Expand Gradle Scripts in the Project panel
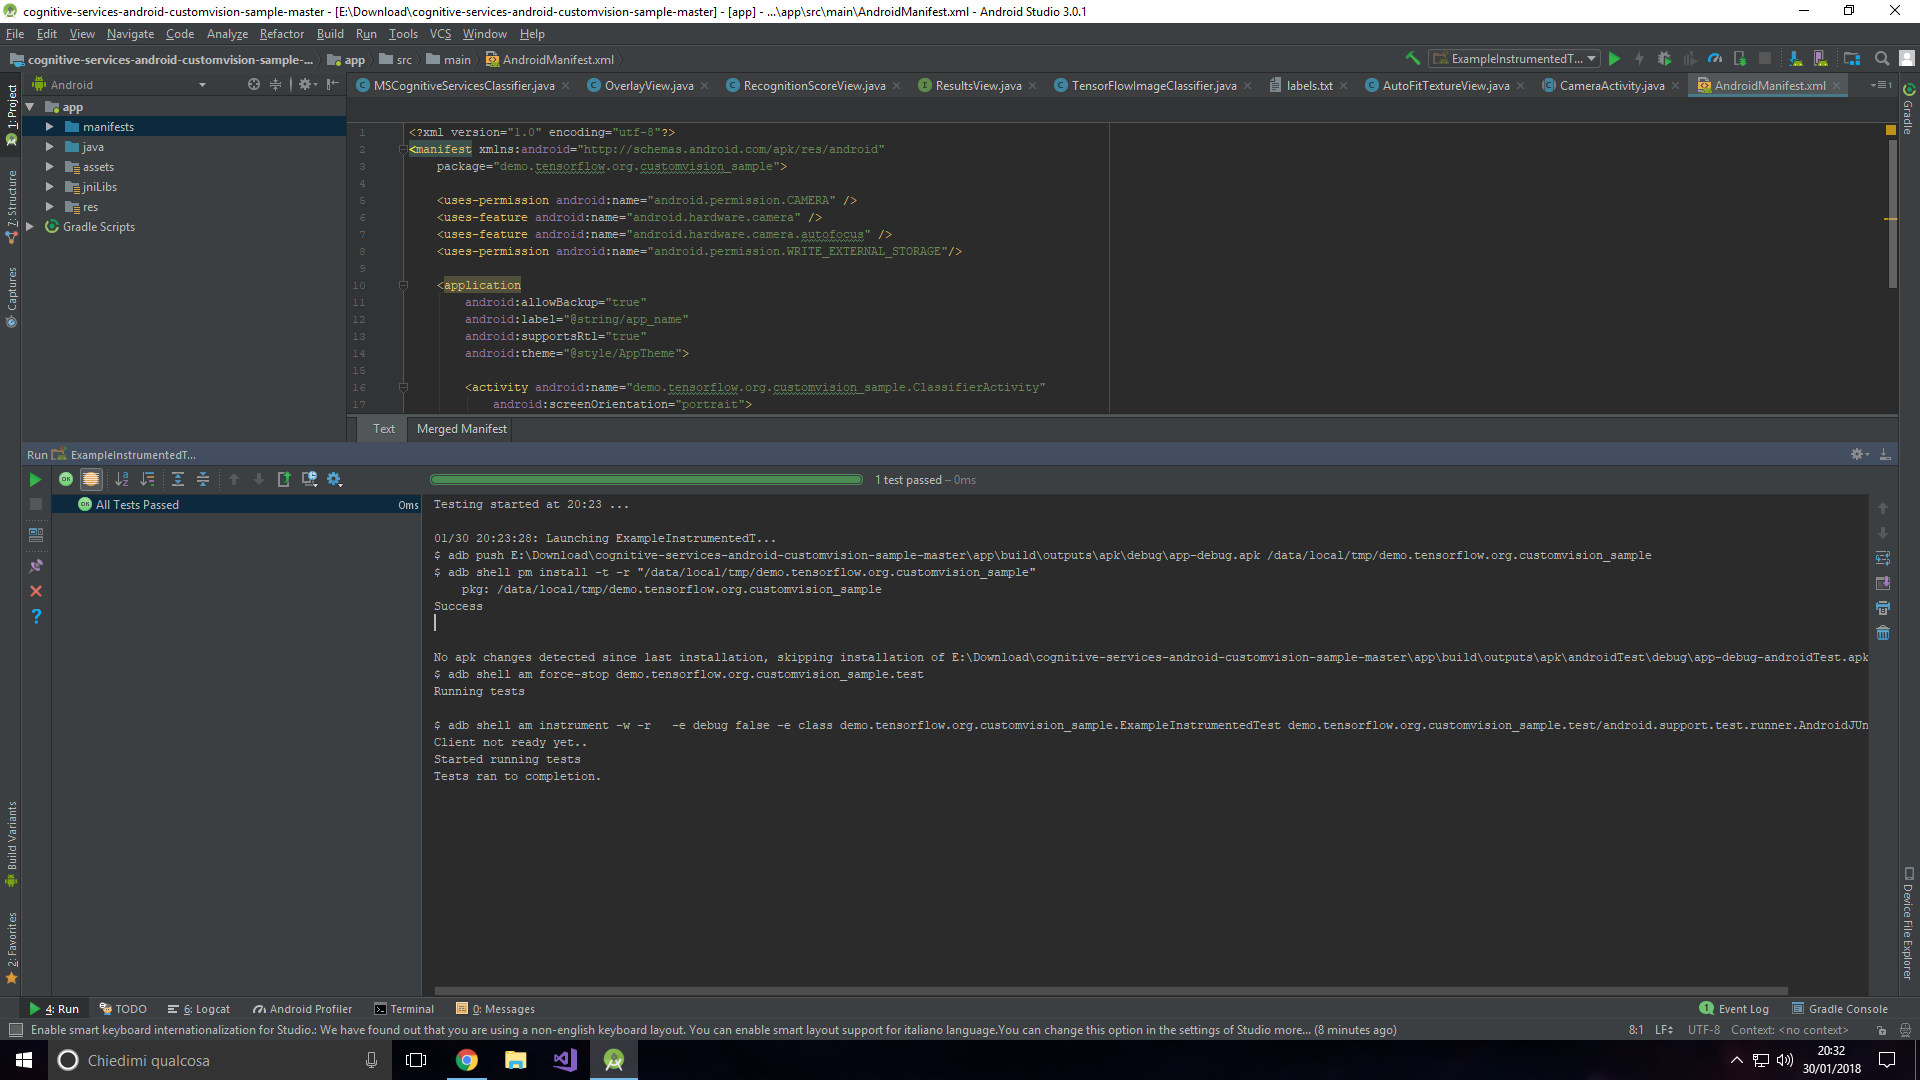Screen dimensions: 1920x1080 click(x=30, y=227)
